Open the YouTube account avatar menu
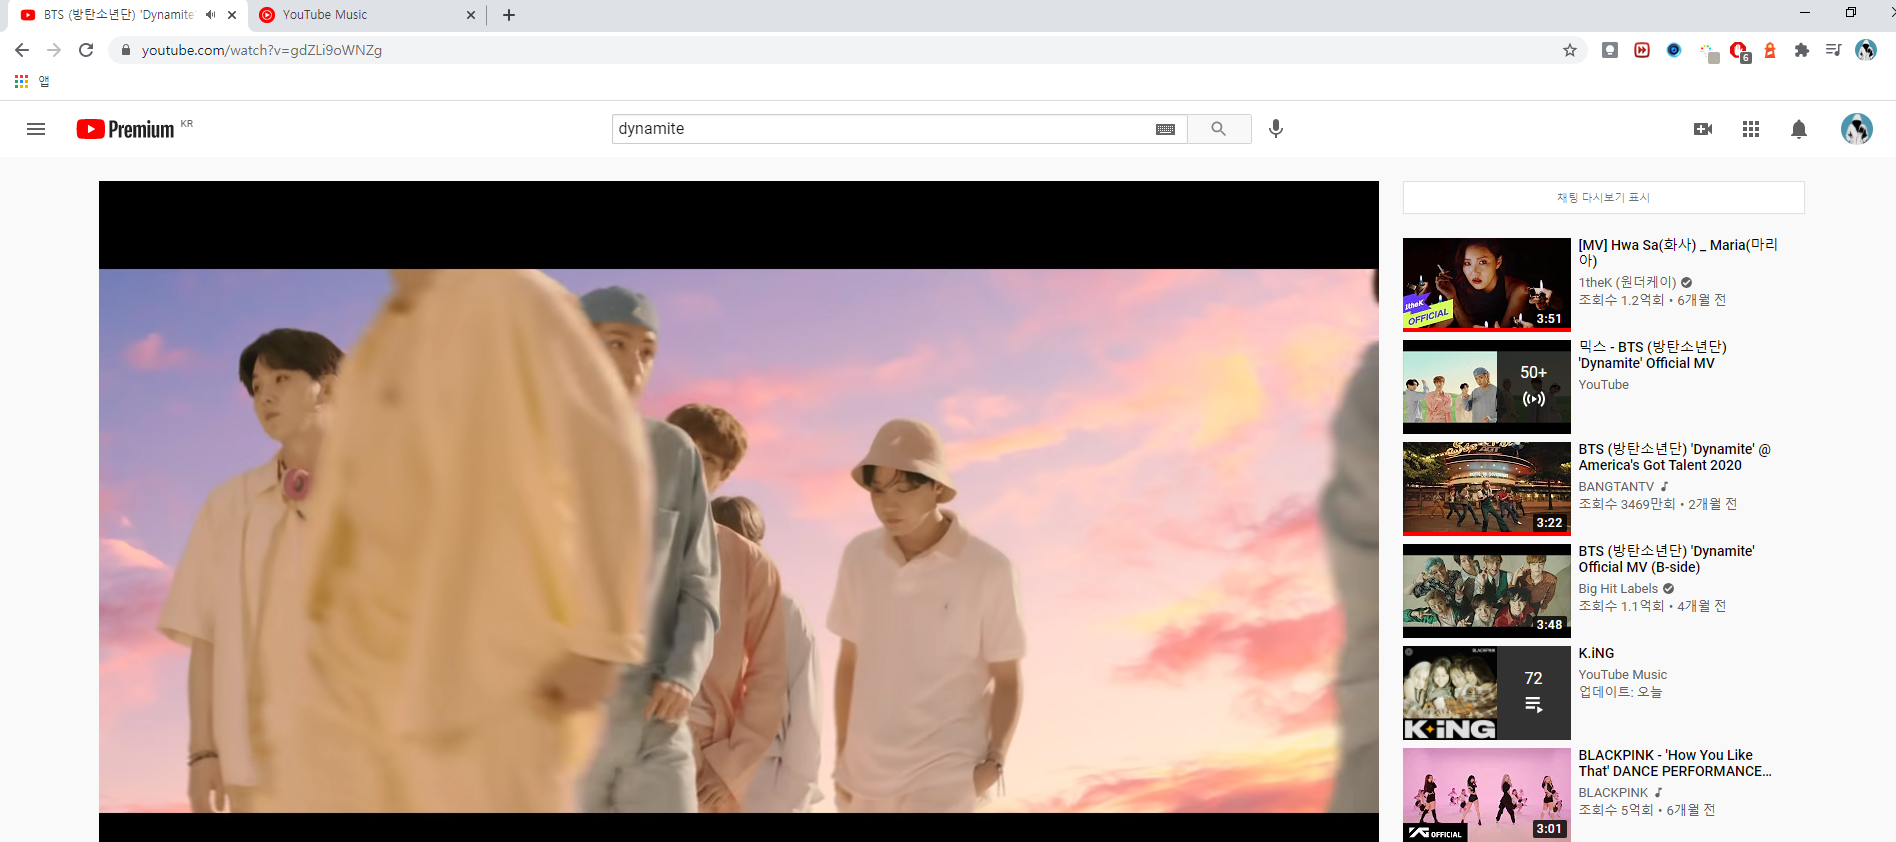1896x842 pixels. click(1857, 129)
